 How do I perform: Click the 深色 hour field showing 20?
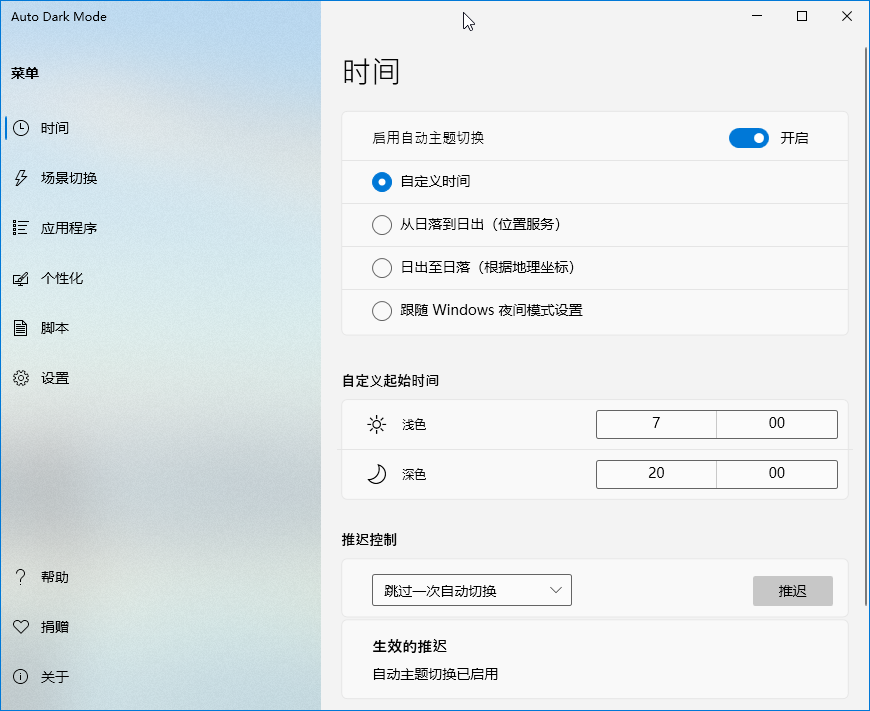(x=656, y=474)
